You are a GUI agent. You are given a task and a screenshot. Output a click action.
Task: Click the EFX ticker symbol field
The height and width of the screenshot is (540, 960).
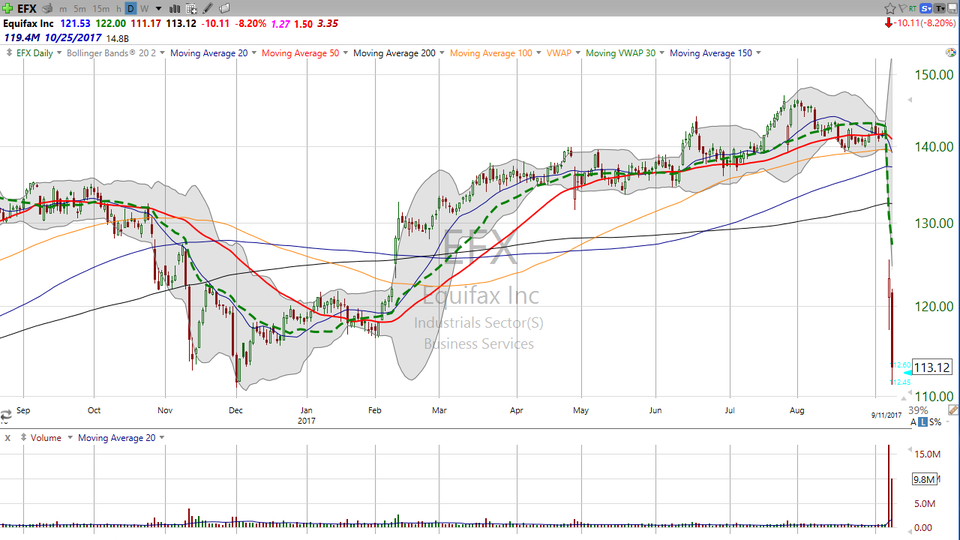(26, 9)
